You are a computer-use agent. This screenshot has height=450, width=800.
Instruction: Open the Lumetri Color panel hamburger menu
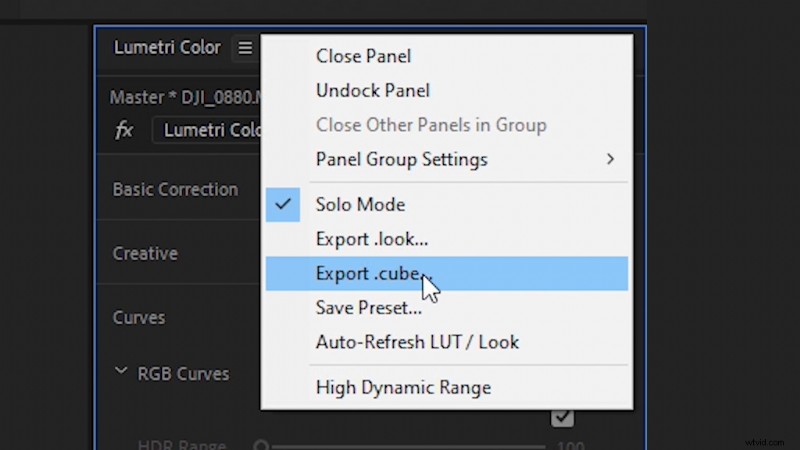pos(245,48)
